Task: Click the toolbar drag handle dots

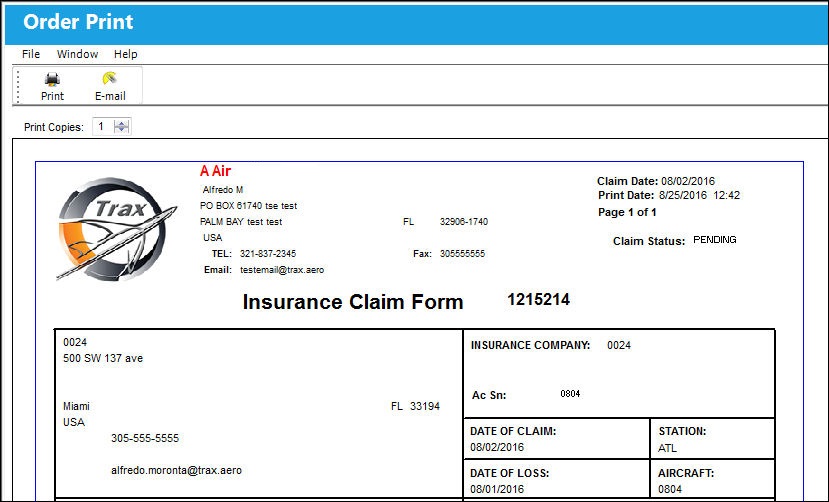Action: [18, 86]
